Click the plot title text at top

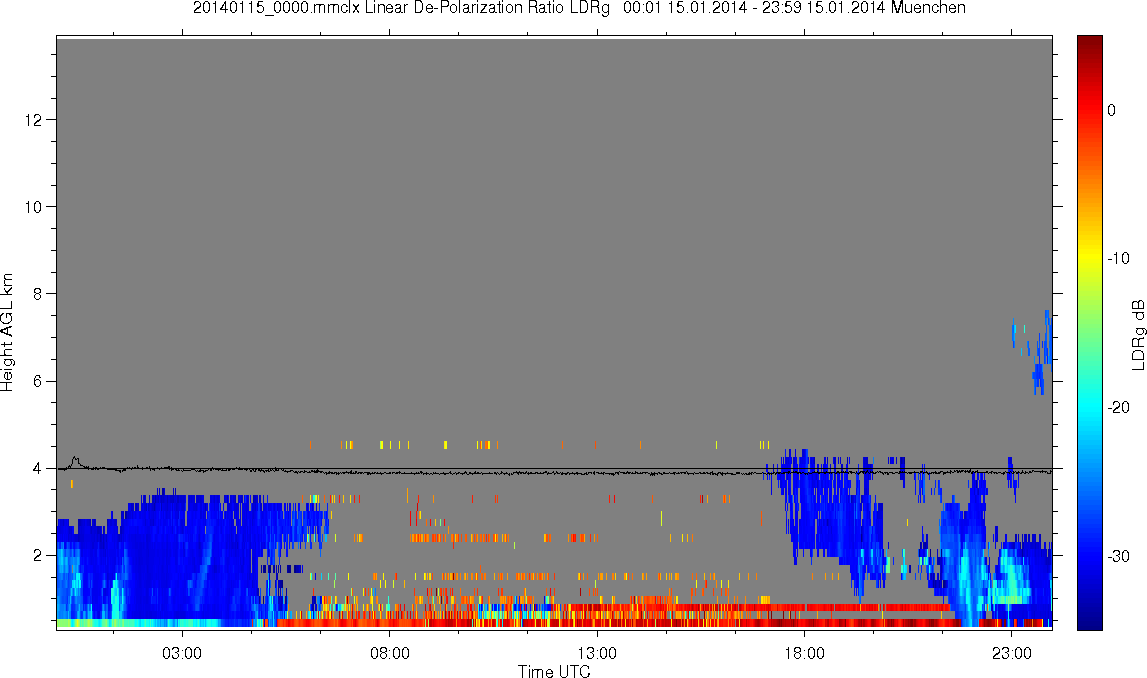point(579,8)
